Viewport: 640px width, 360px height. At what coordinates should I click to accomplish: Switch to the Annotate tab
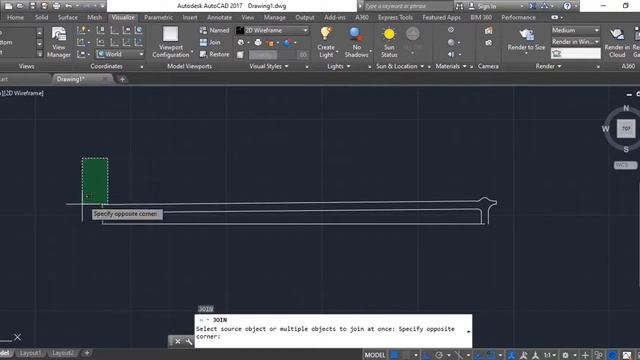[x=219, y=18]
